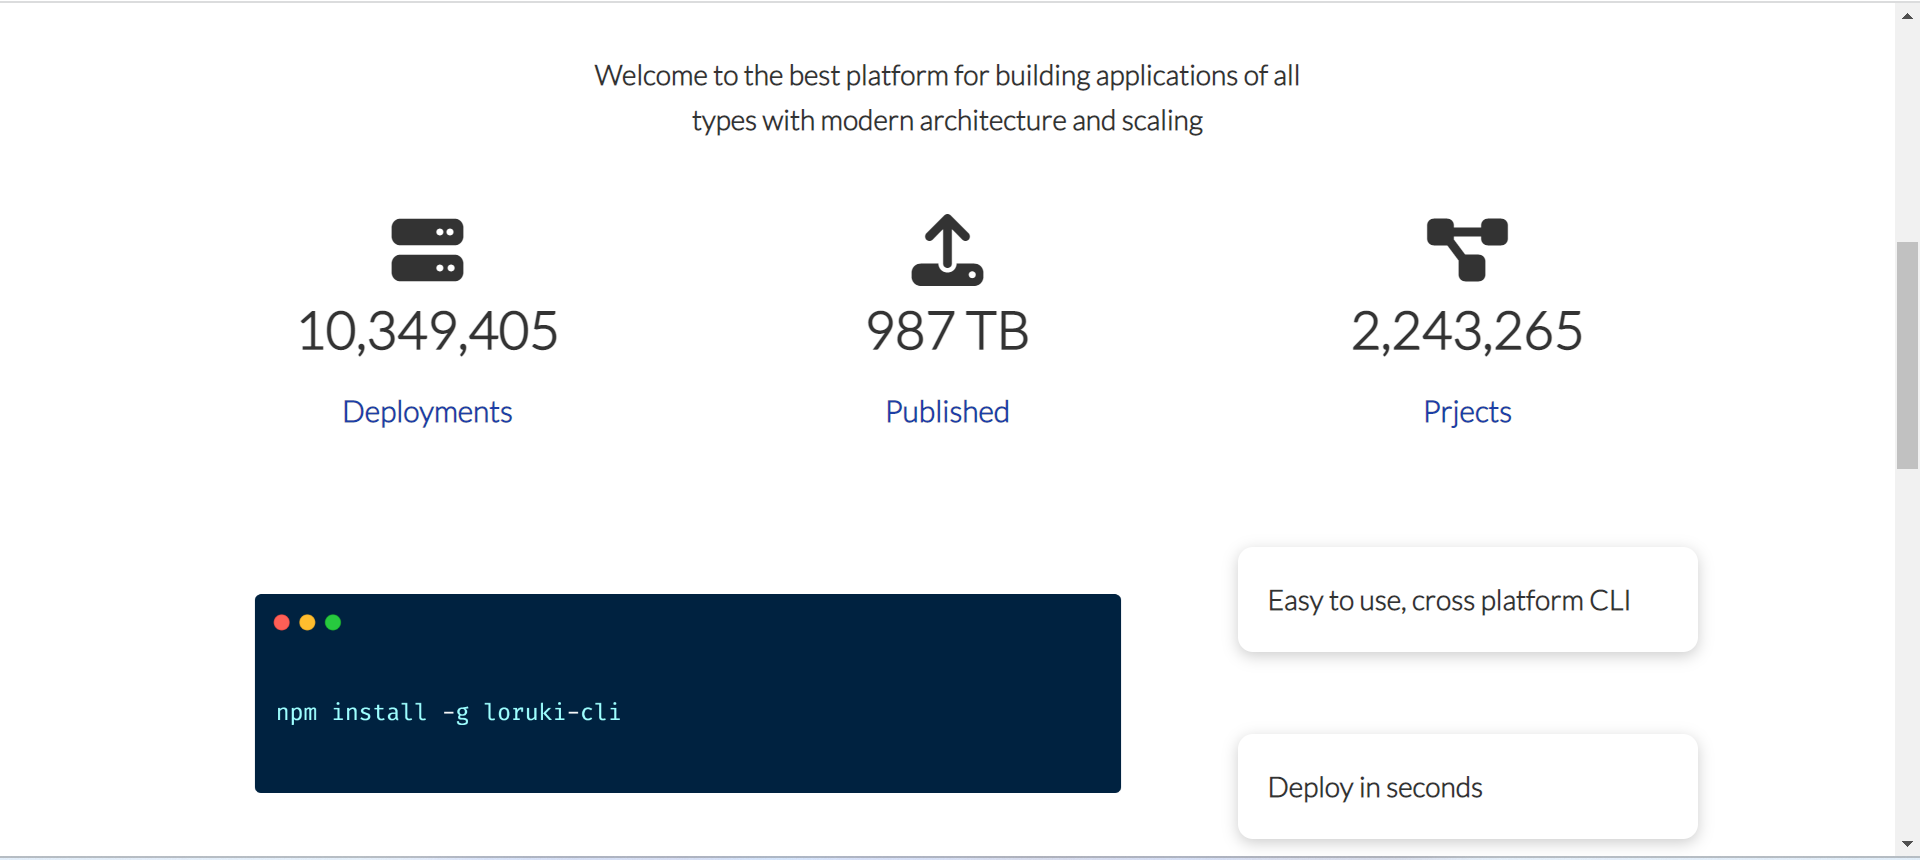
Task: Click the project diagram icon
Action: pyautogui.click(x=1467, y=250)
